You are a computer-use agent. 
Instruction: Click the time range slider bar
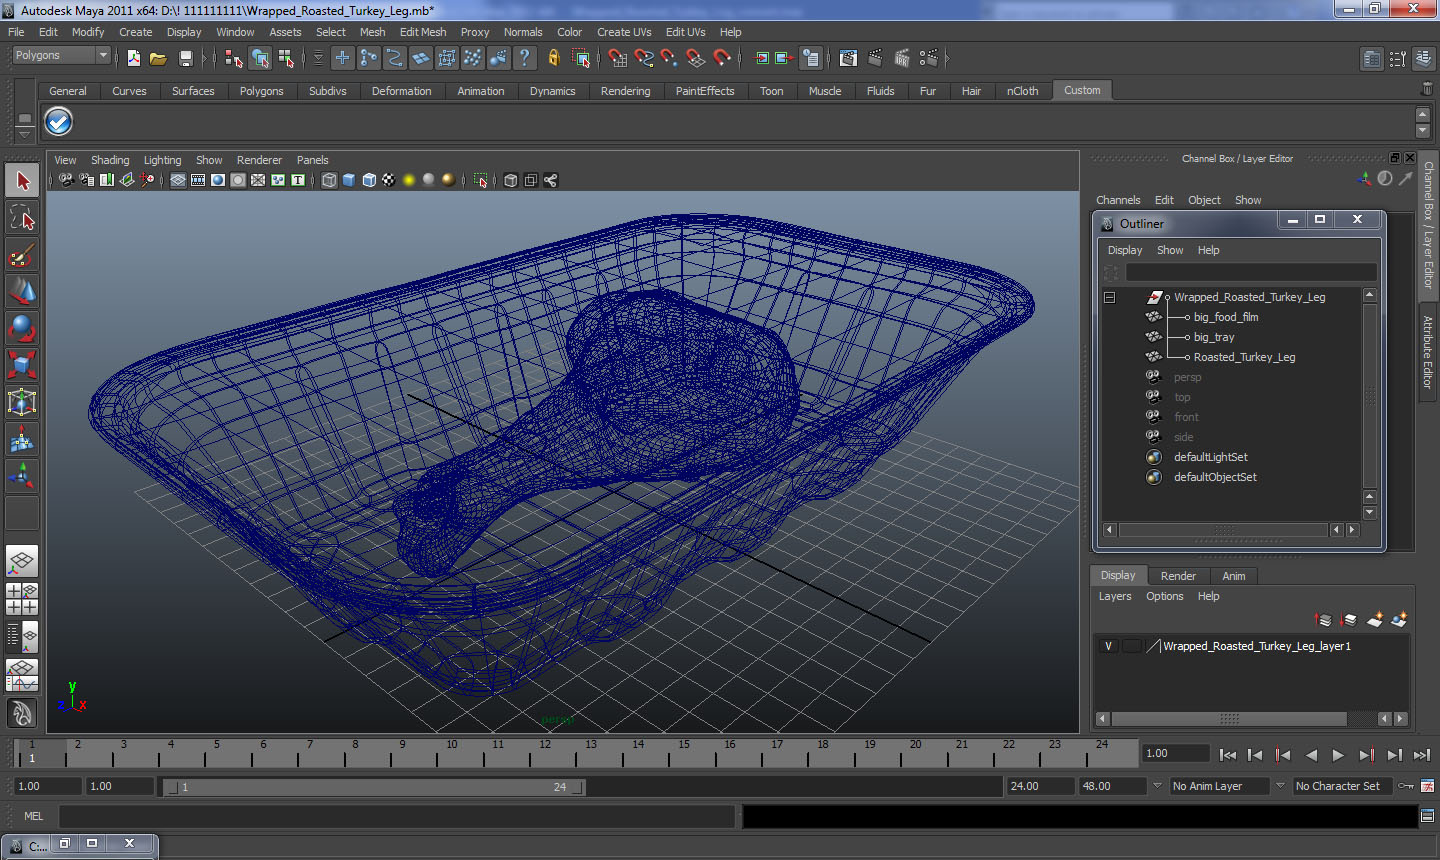pos(374,787)
